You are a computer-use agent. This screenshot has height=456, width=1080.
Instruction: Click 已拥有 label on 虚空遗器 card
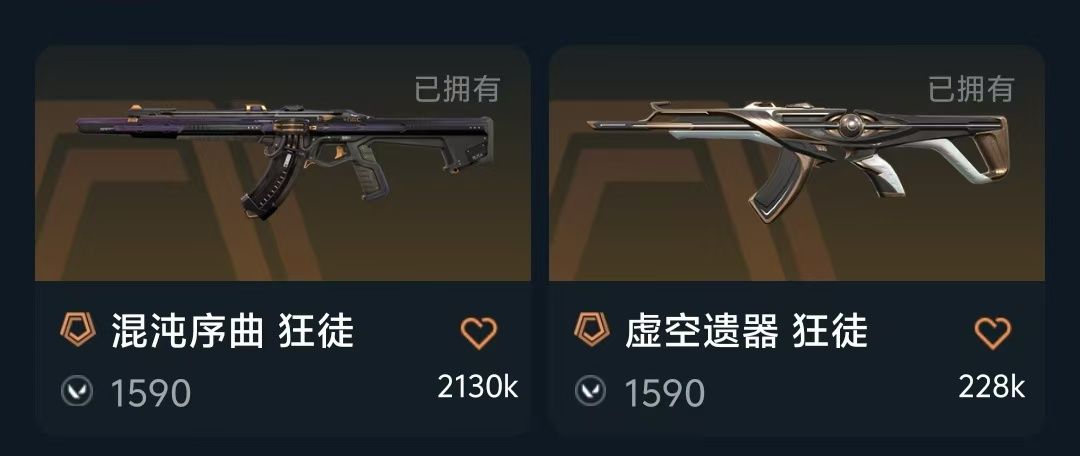point(971,89)
